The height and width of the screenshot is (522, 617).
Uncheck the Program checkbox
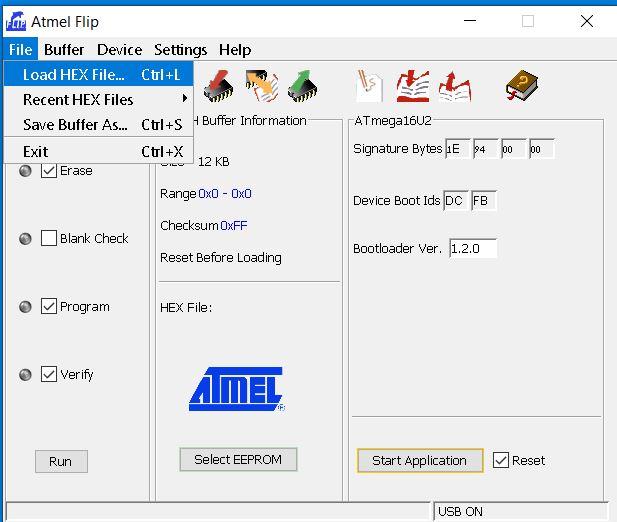point(49,306)
